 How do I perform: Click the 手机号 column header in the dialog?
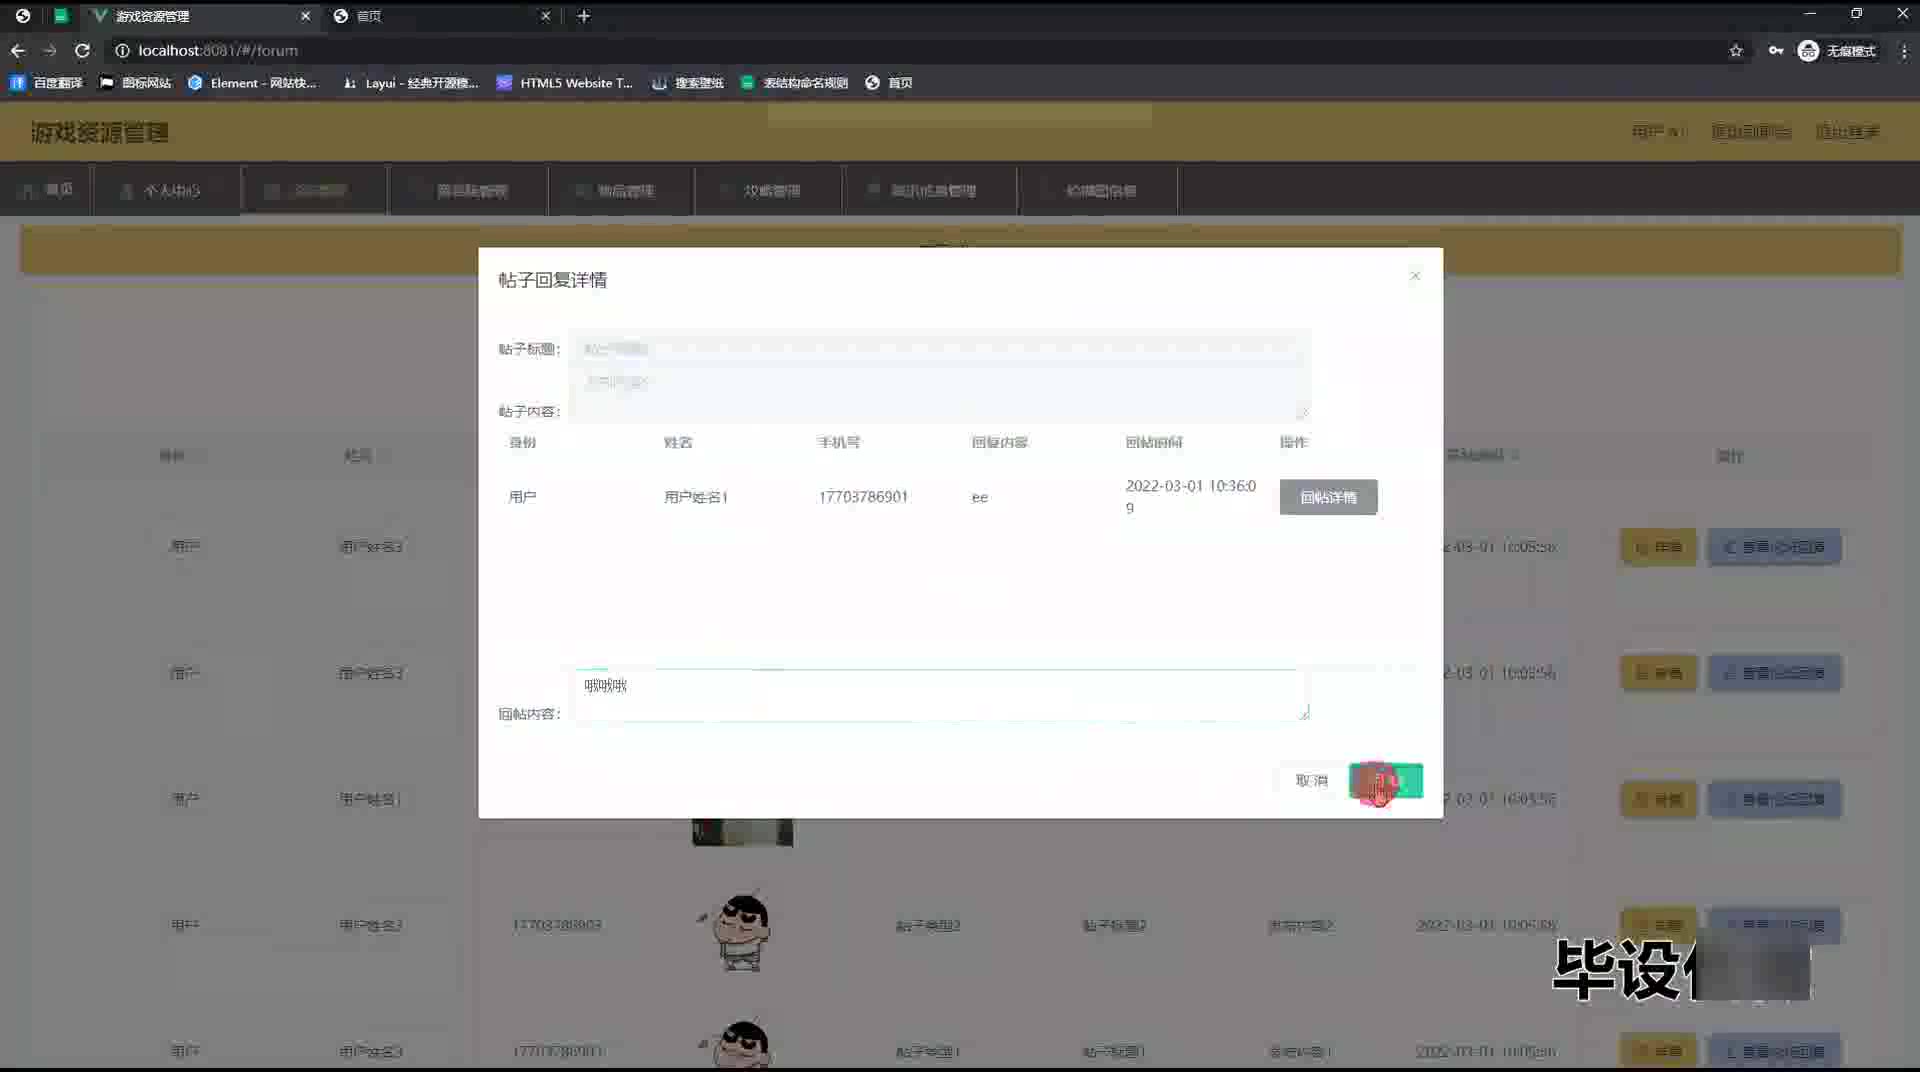pyautogui.click(x=839, y=442)
